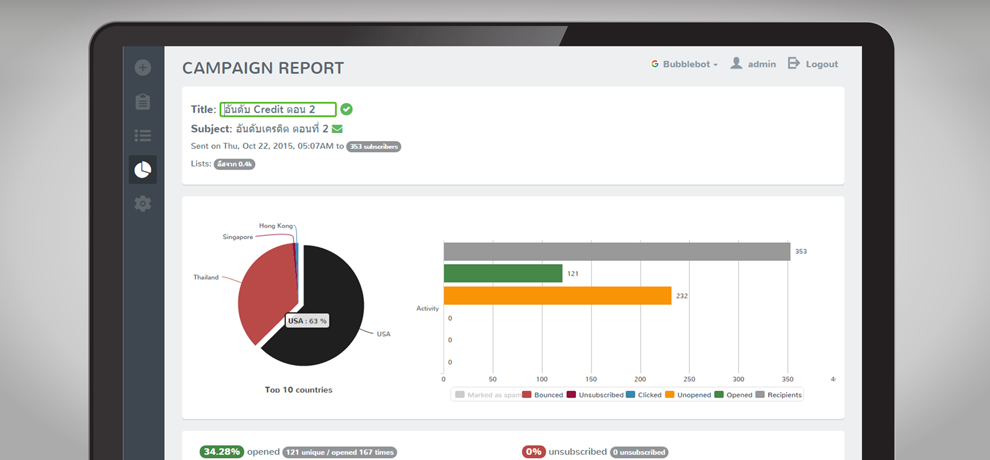
Task: Click the 121 unique opened badge
Action: coord(339,452)
